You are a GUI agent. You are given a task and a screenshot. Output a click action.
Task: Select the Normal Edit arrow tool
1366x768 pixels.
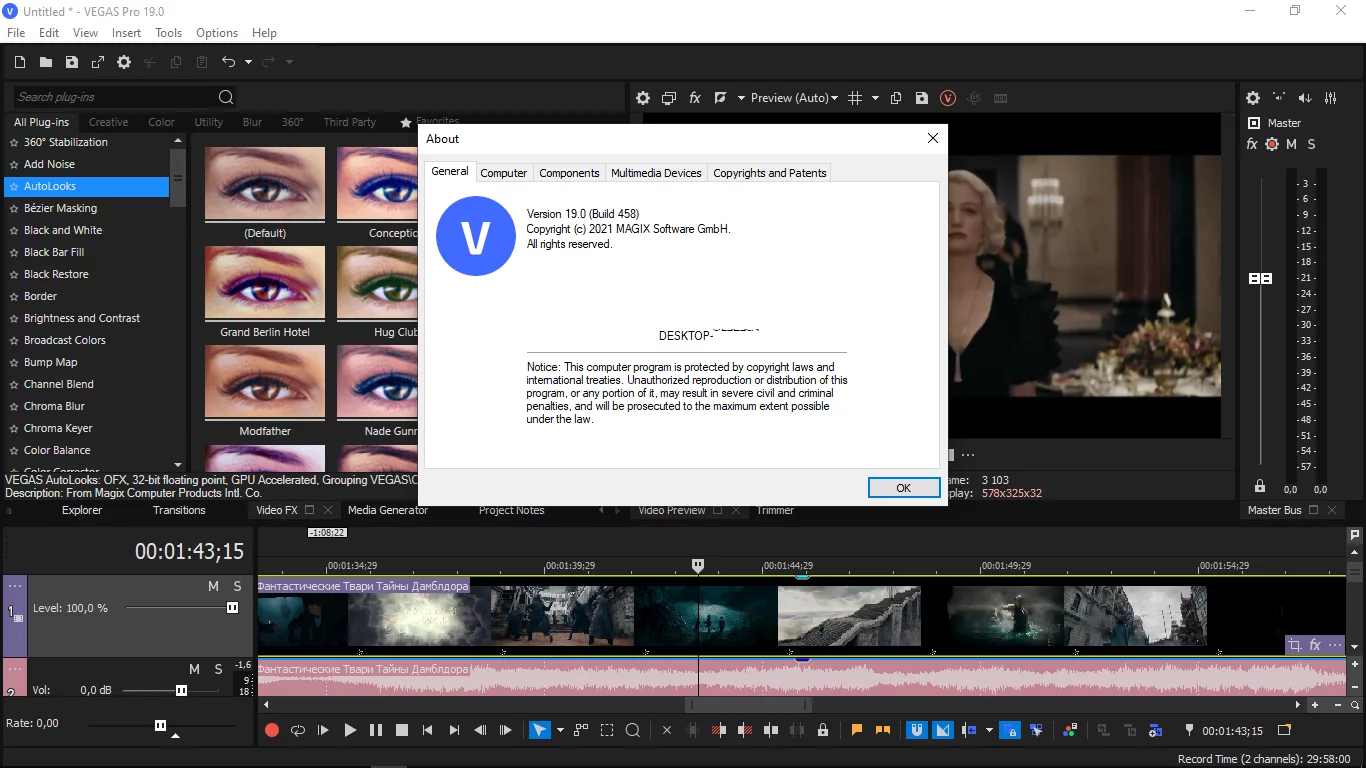tap(539, 731)
